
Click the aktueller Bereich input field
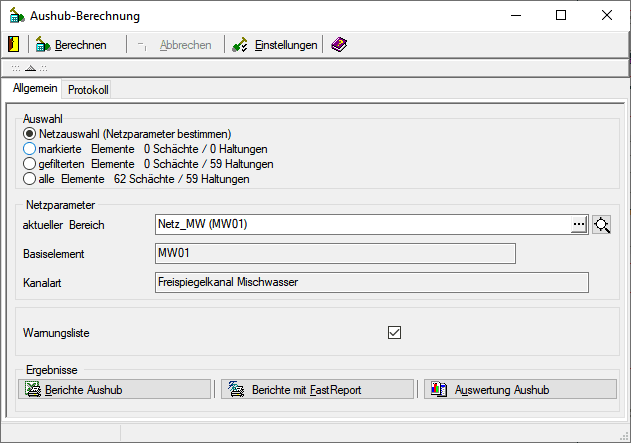tap(360, 224)
